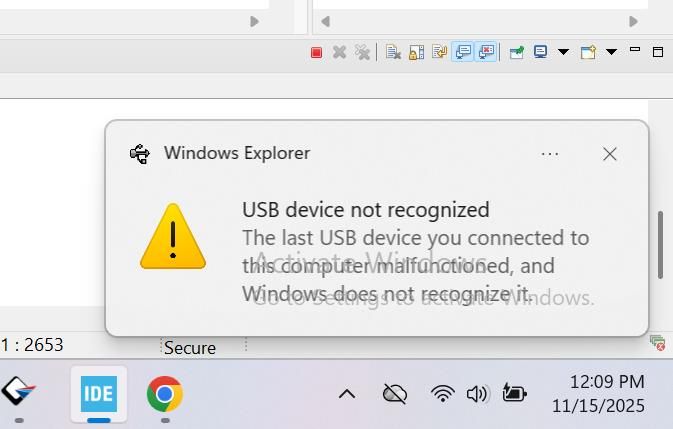This screenshot has width=673, height=429.
Task: Open the notification's three-dots options menu
Action: 549,154
